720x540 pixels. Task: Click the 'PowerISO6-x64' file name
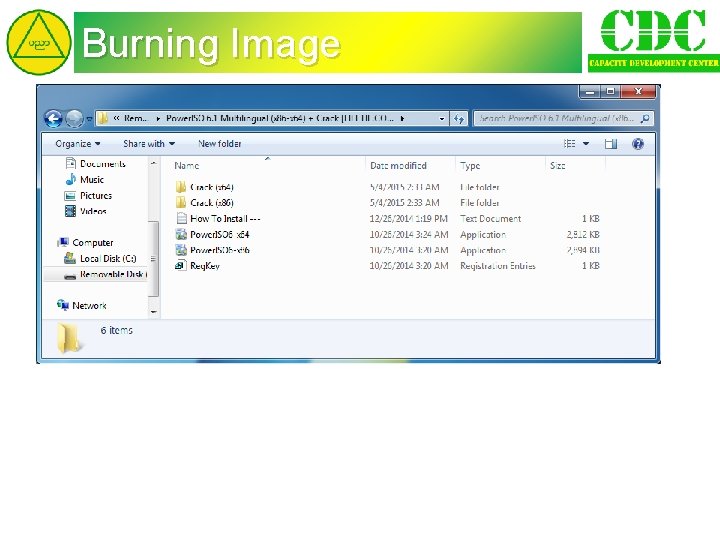tap(219, 234)
